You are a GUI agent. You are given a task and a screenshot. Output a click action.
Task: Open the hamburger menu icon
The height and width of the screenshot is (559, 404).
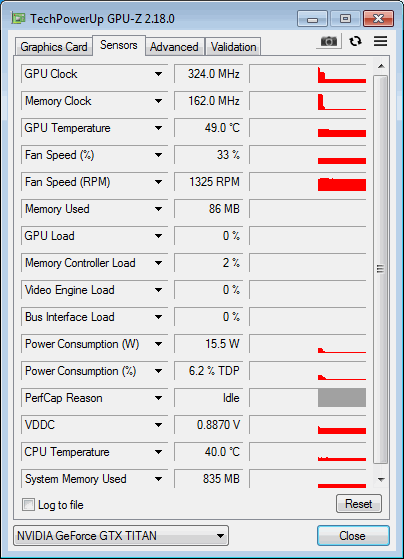380,41
